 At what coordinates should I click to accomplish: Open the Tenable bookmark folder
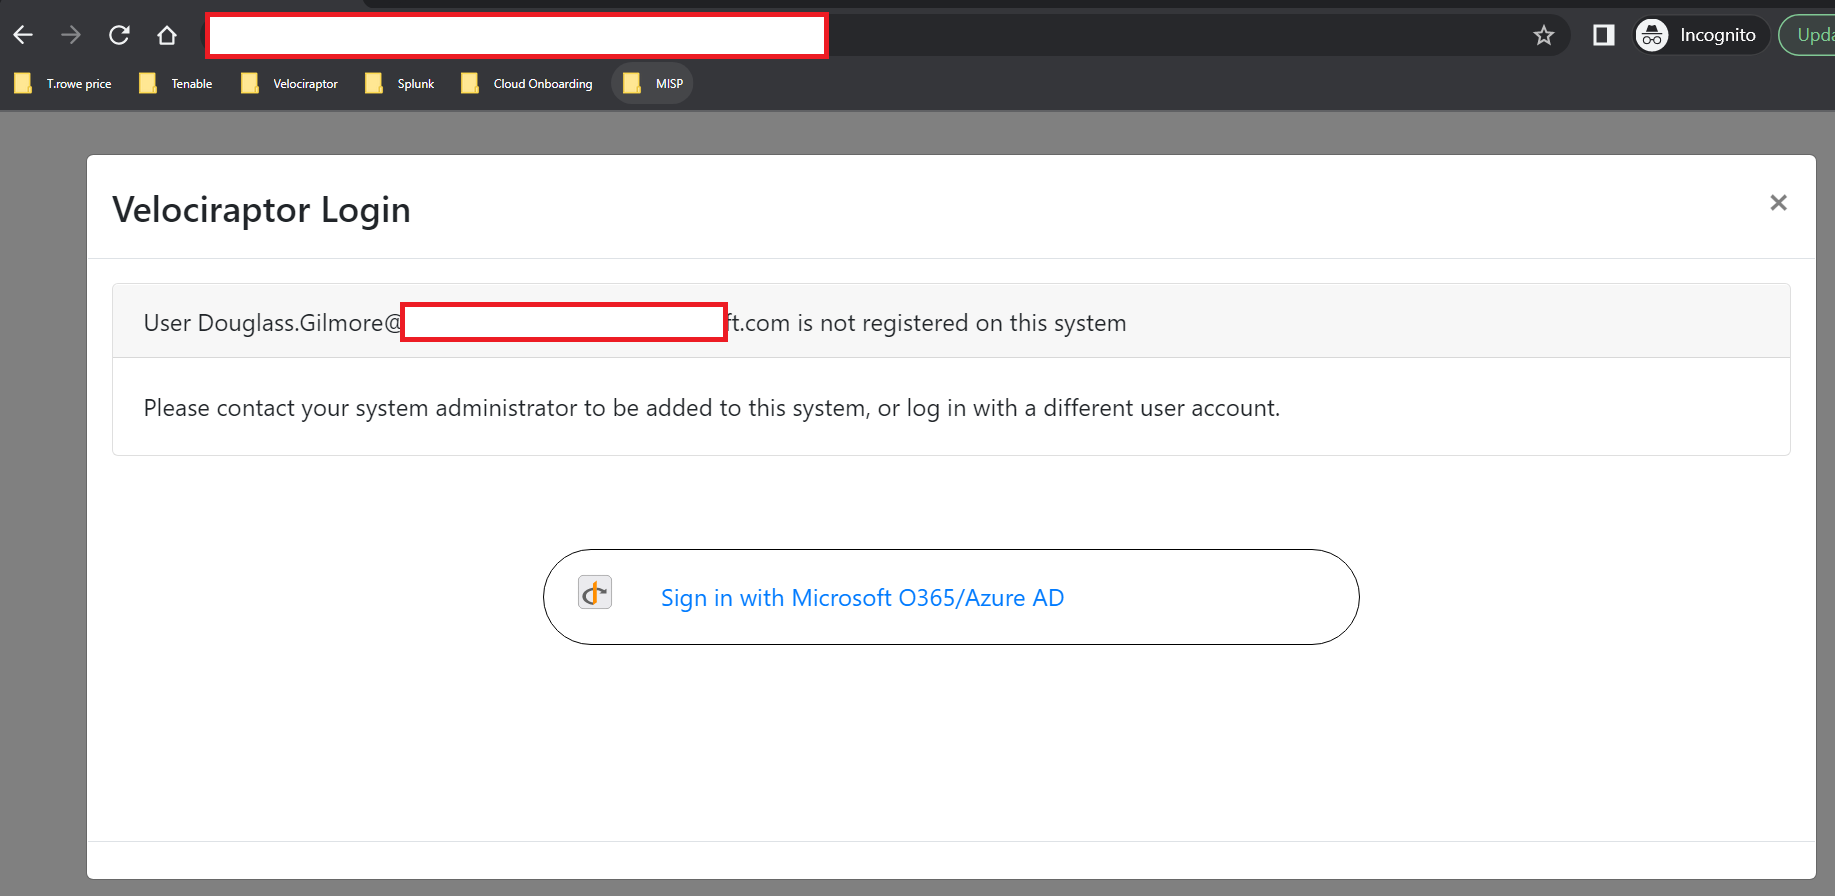tap(176, 83)
